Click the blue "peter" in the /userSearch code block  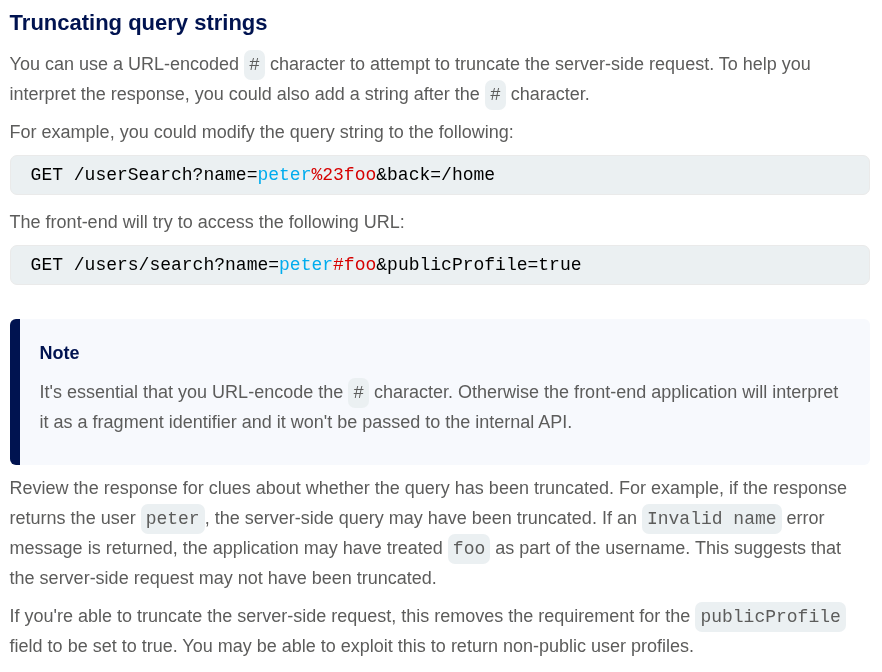[x=284, y=175]
